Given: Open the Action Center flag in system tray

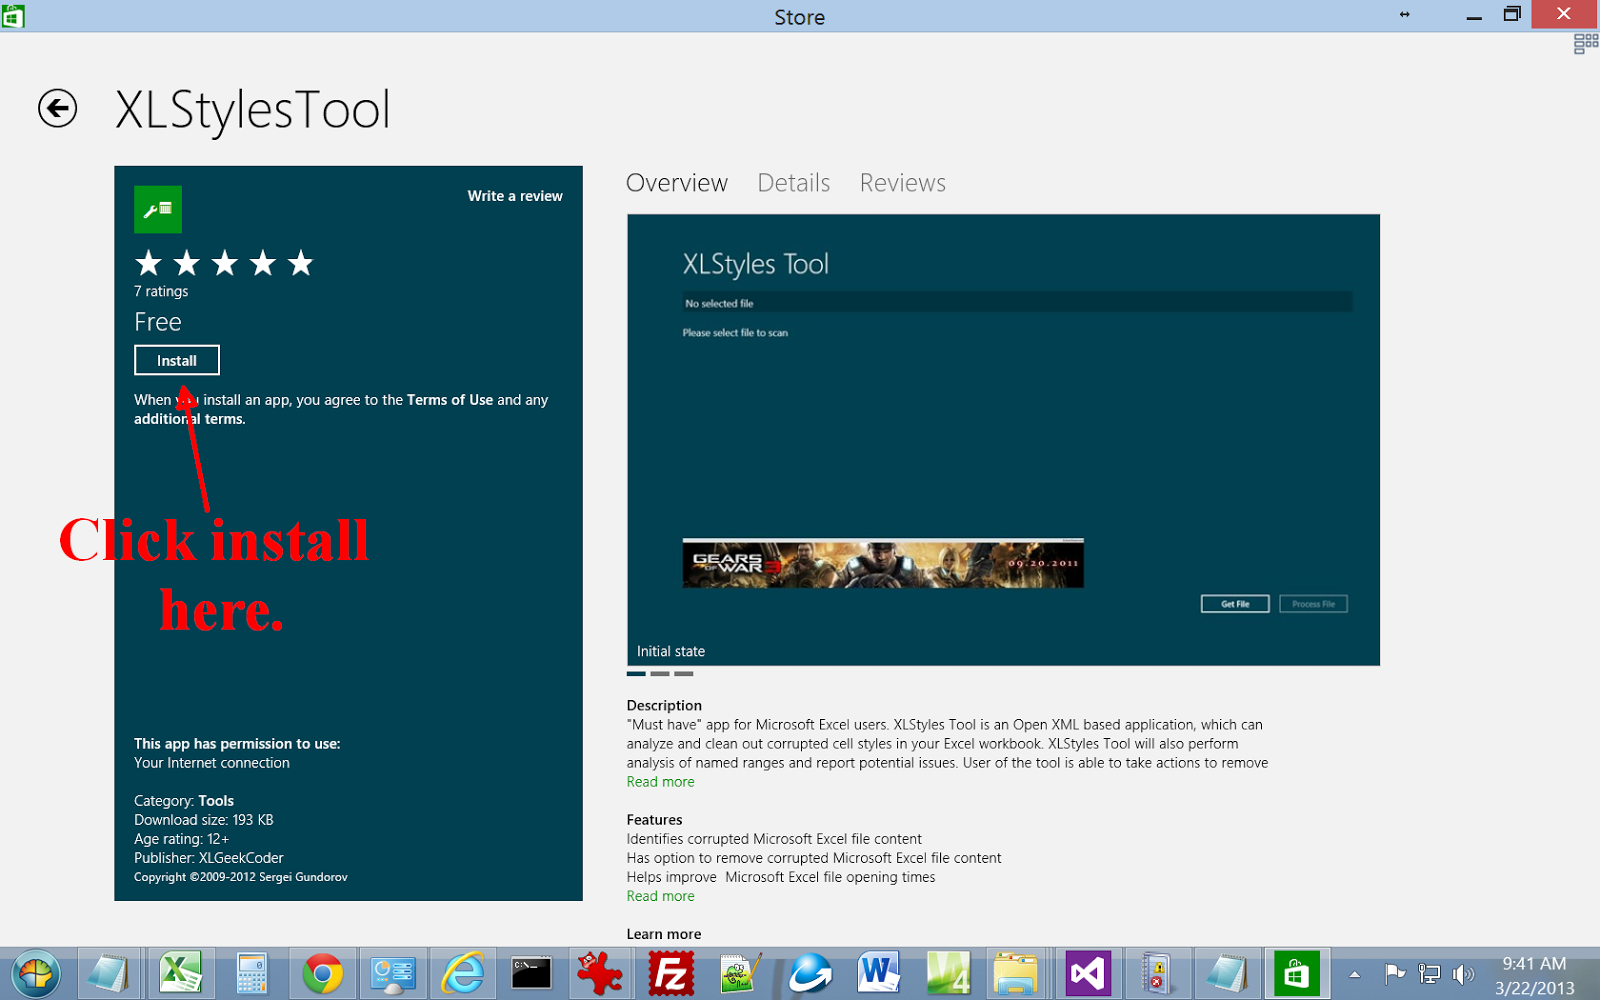Looking at the screenshot, I should pos(1395,972).
